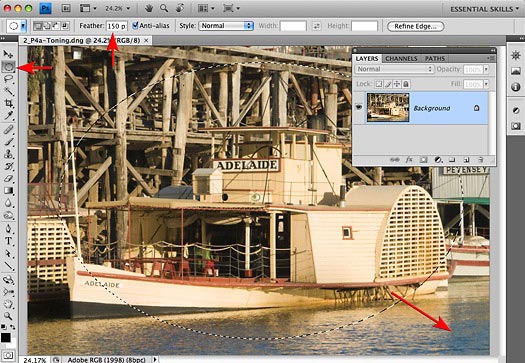Toggle Lock all

point(406,84)
